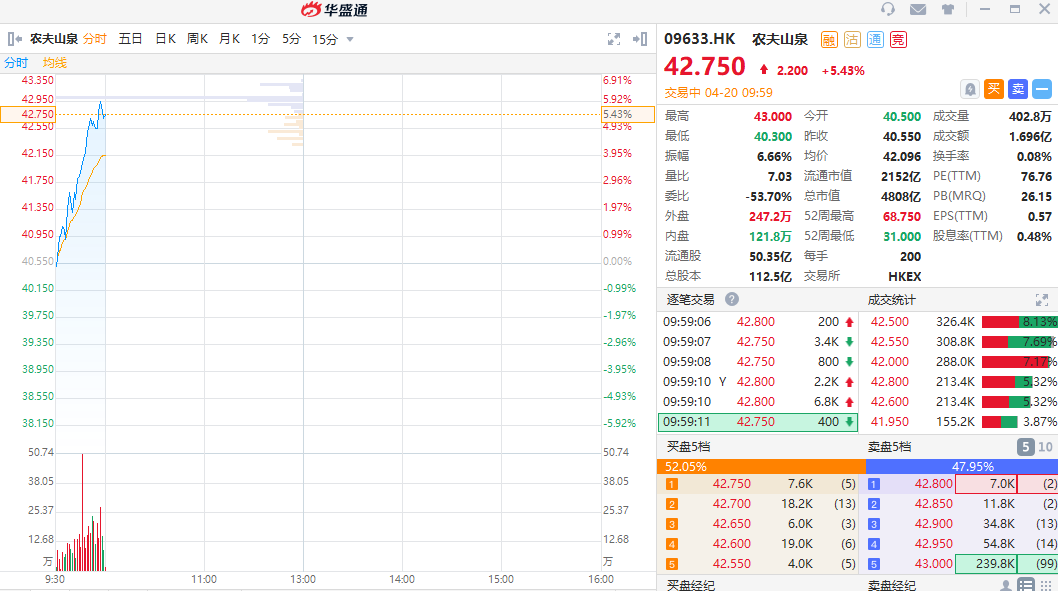Toggle the 均线 average line legend
This screenshot has width=1058, height=591.
[55, 63]
